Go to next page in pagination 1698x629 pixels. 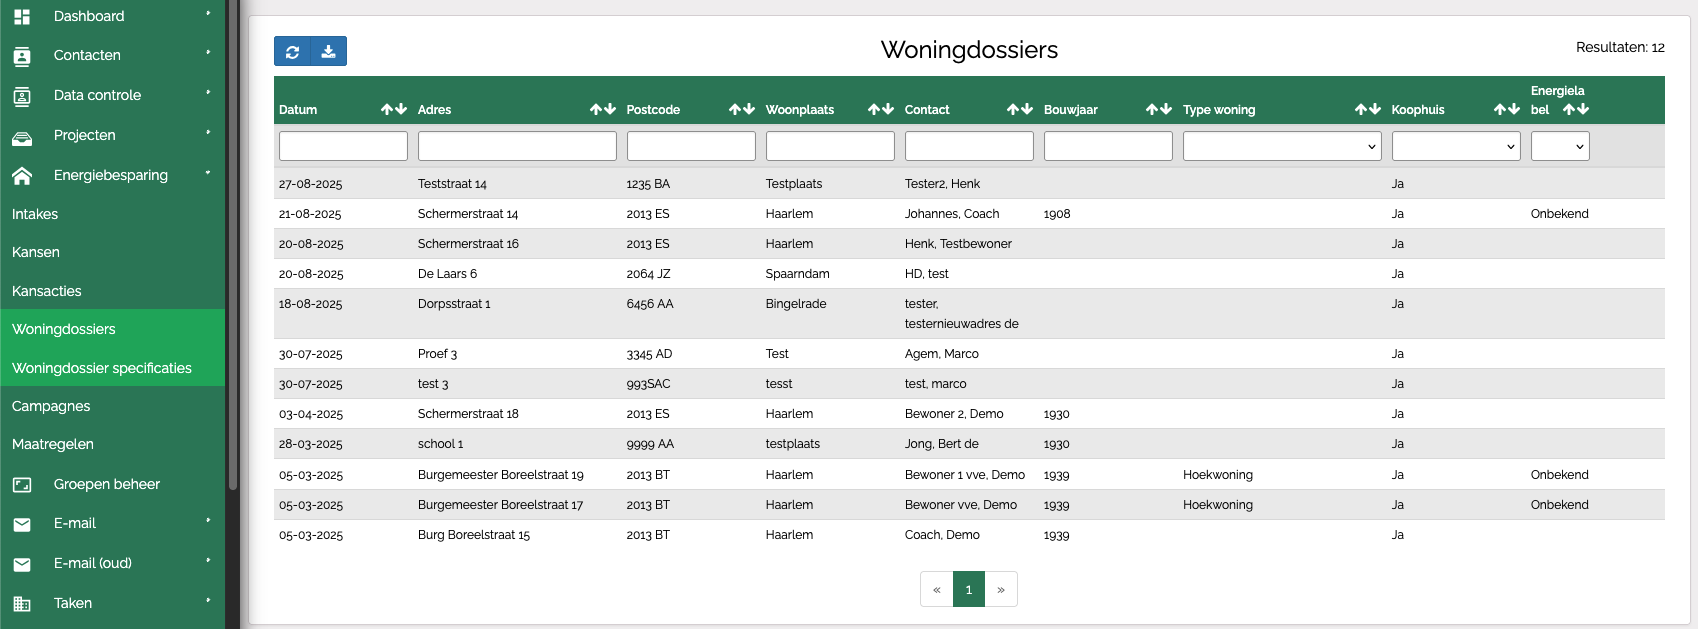point(1001,589)
